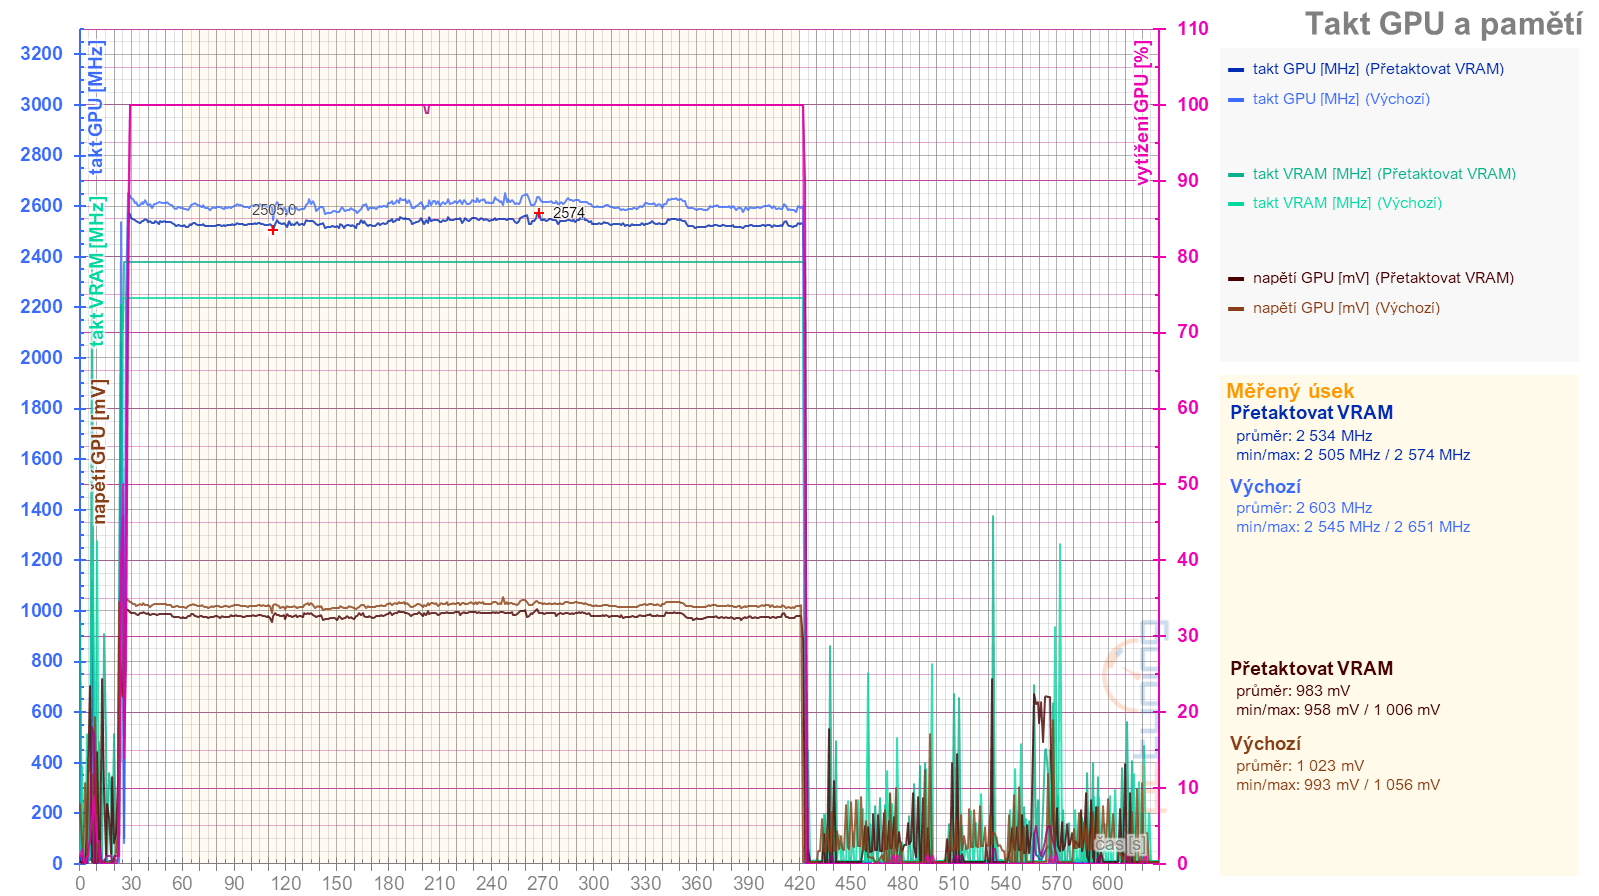
Task: Select legend entry 'takt VRAM [MHz] (Přetaktovat VRAM)'
Action: coord(1384,174)
